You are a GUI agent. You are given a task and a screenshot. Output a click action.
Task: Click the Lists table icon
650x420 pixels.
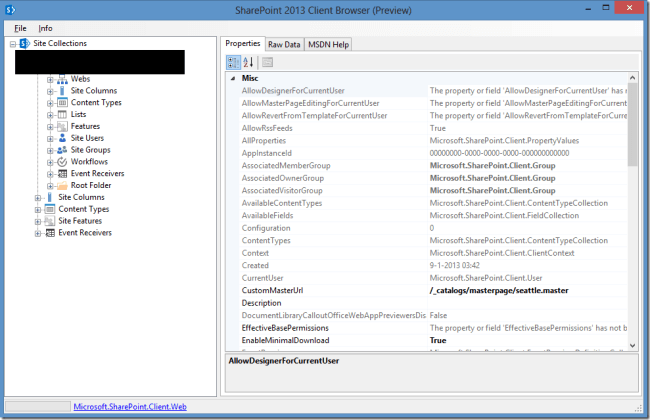click(62, 114)
